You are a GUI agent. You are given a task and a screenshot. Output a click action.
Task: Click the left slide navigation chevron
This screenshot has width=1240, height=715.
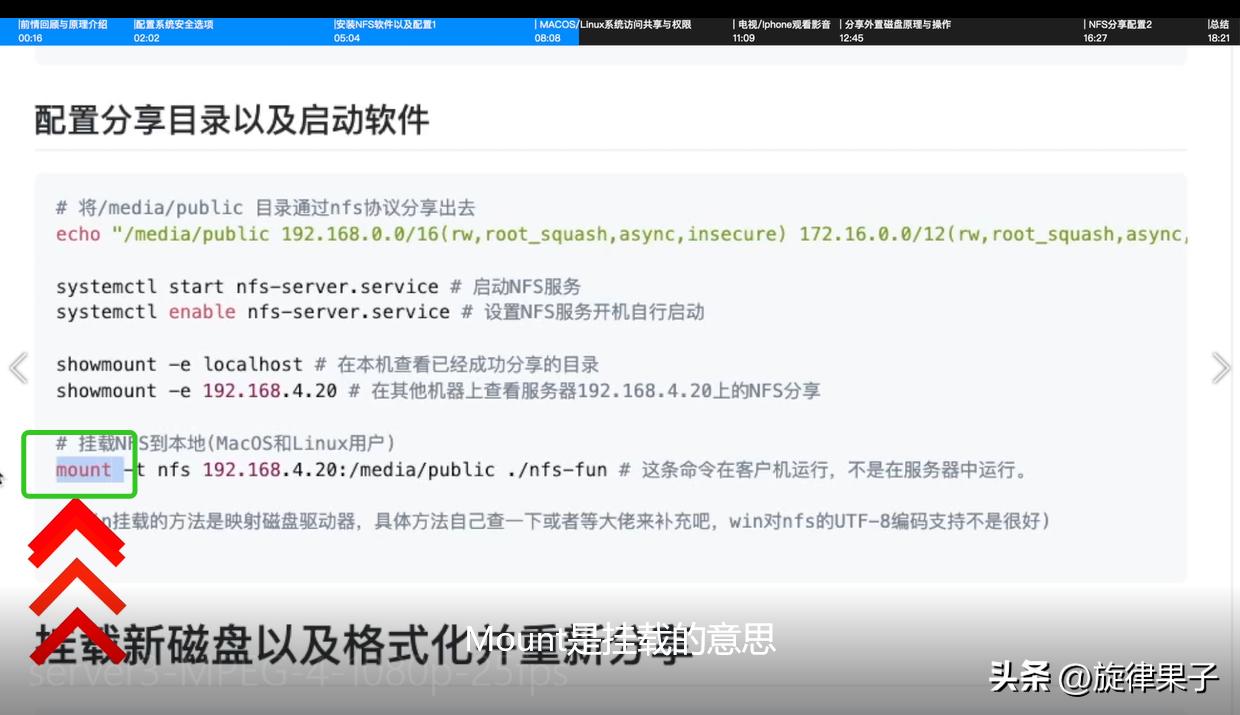pyautogui.click(x=18, y=368)
